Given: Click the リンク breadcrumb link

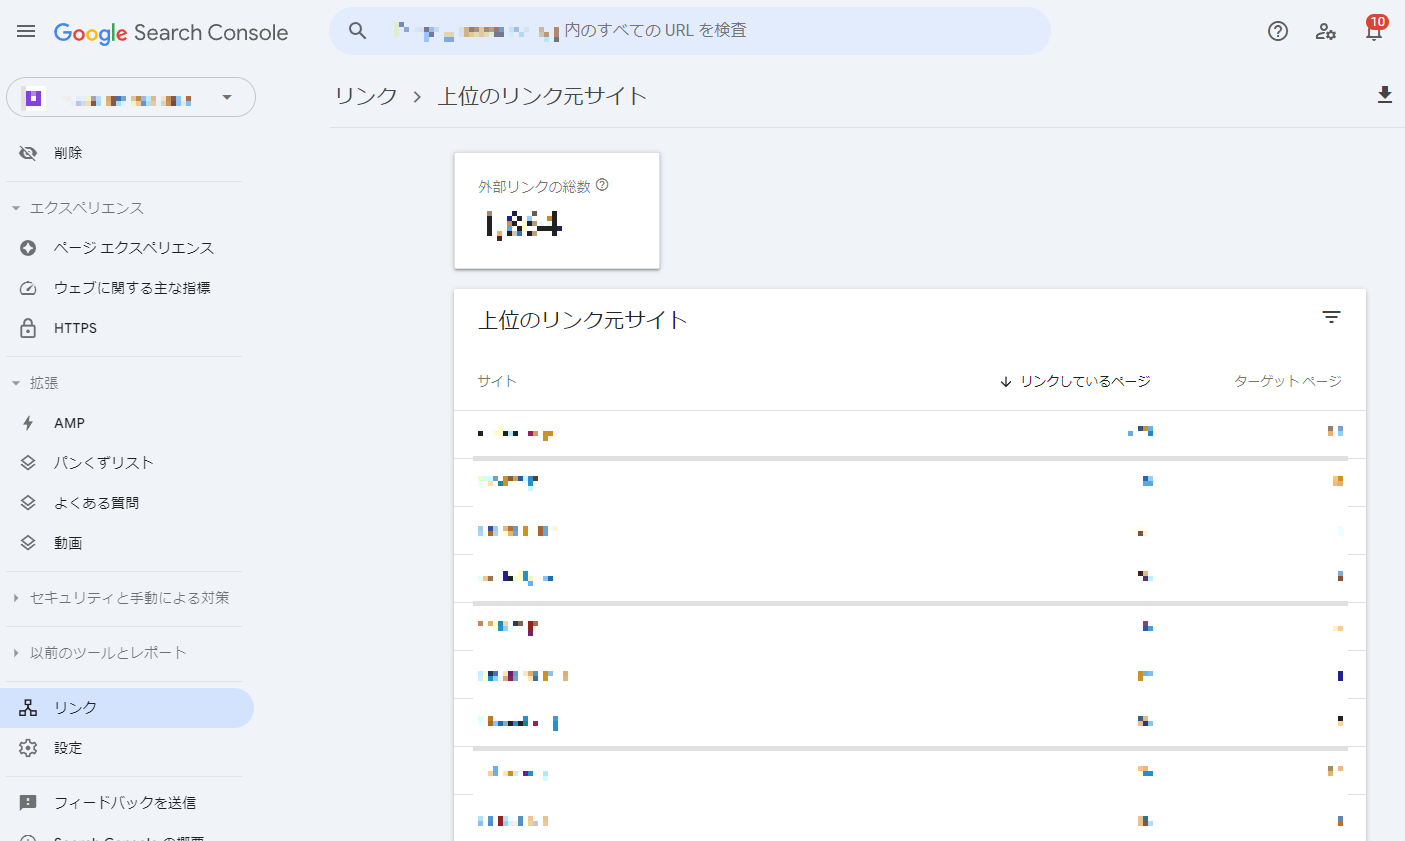Looking at the screenshot, I should pos(366,96).
